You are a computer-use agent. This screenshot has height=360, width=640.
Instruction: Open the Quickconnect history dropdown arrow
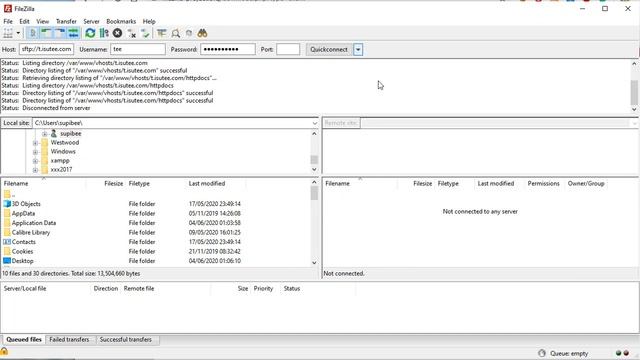tap(358, 50)
